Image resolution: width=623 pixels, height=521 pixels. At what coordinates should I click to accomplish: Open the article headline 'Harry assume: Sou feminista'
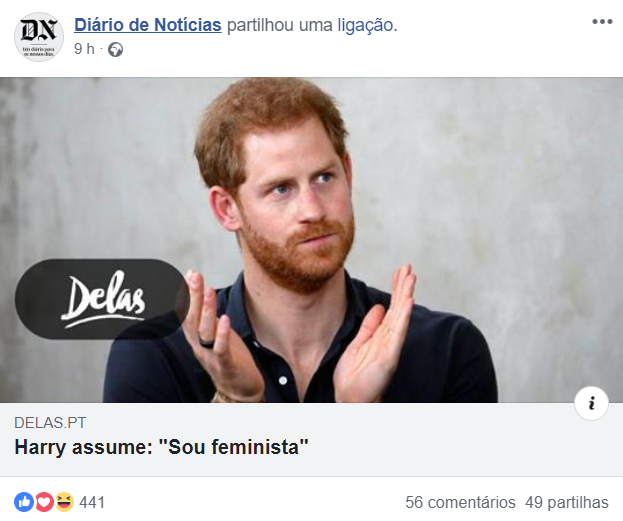[x=161, y=447]
